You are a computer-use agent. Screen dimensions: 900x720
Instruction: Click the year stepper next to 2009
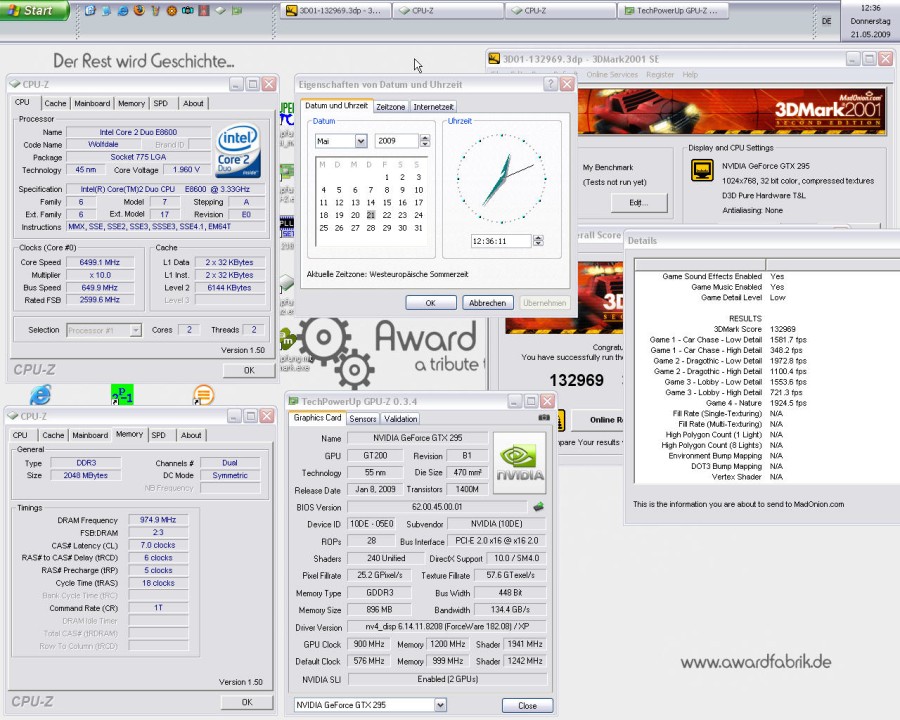pos(425,141)
